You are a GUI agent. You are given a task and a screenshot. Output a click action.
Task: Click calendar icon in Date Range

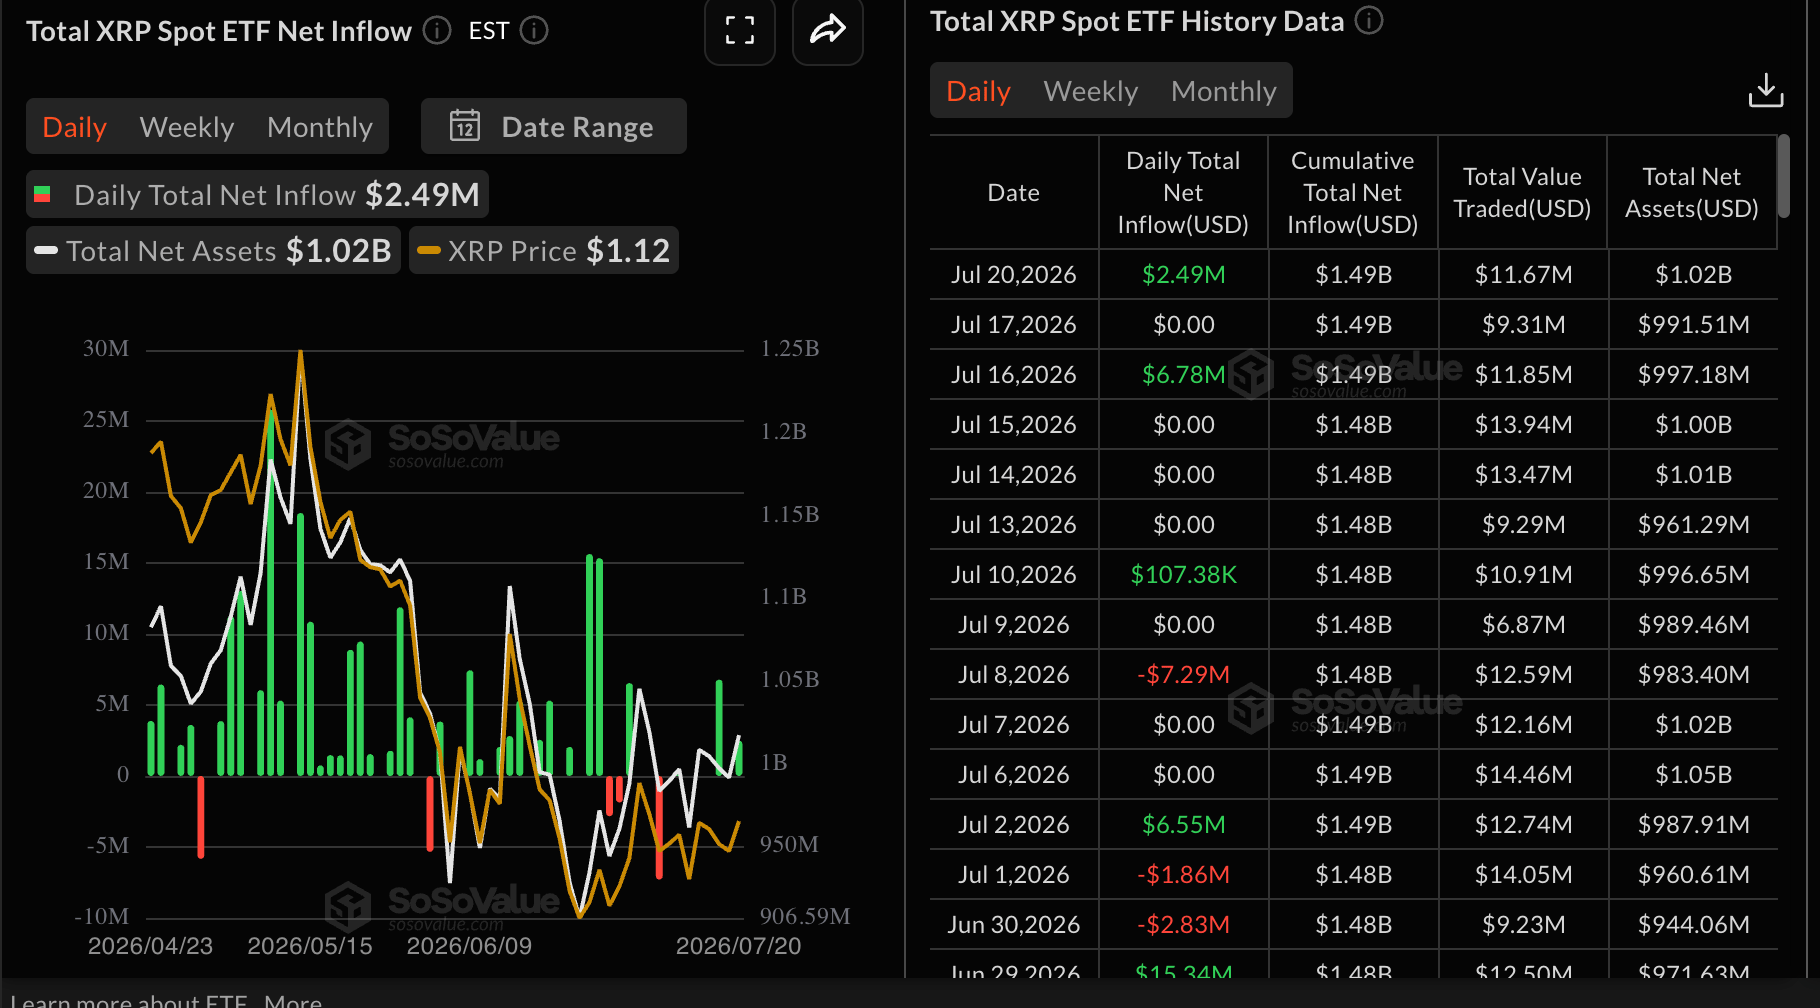click(465, 126)
